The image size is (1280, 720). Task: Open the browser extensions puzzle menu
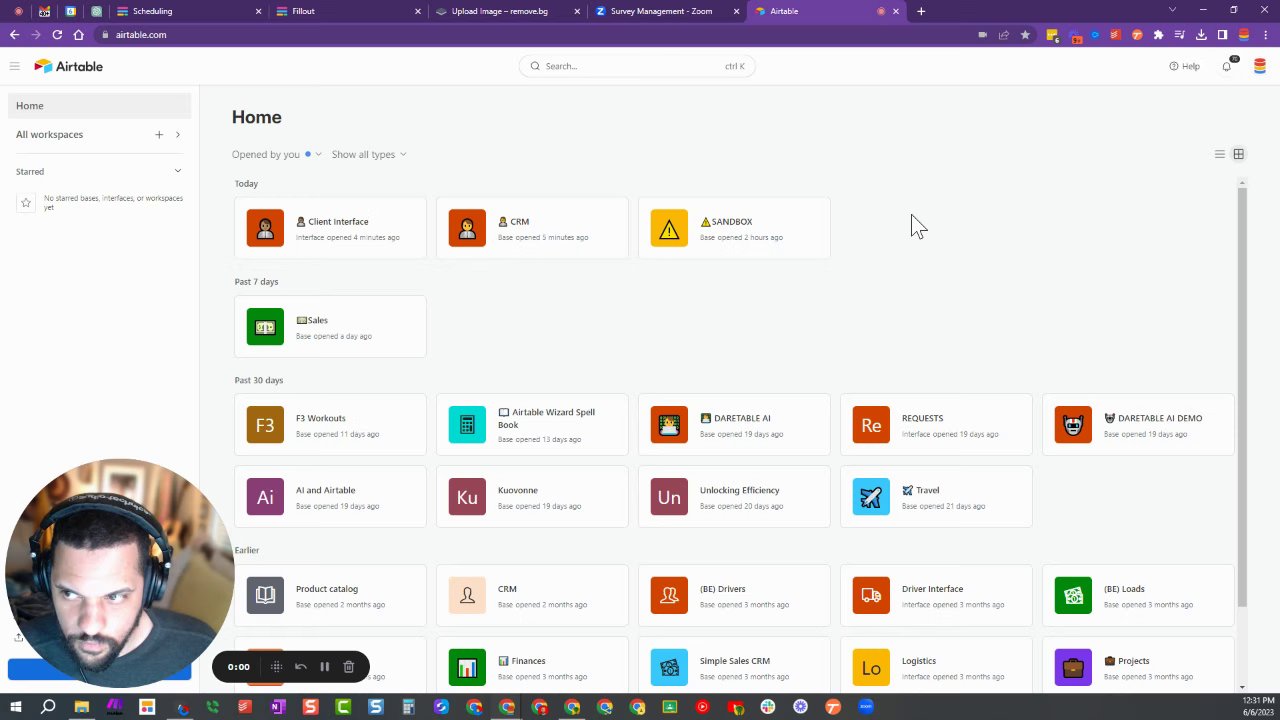pyautogui.click(x=1158, y=35)
